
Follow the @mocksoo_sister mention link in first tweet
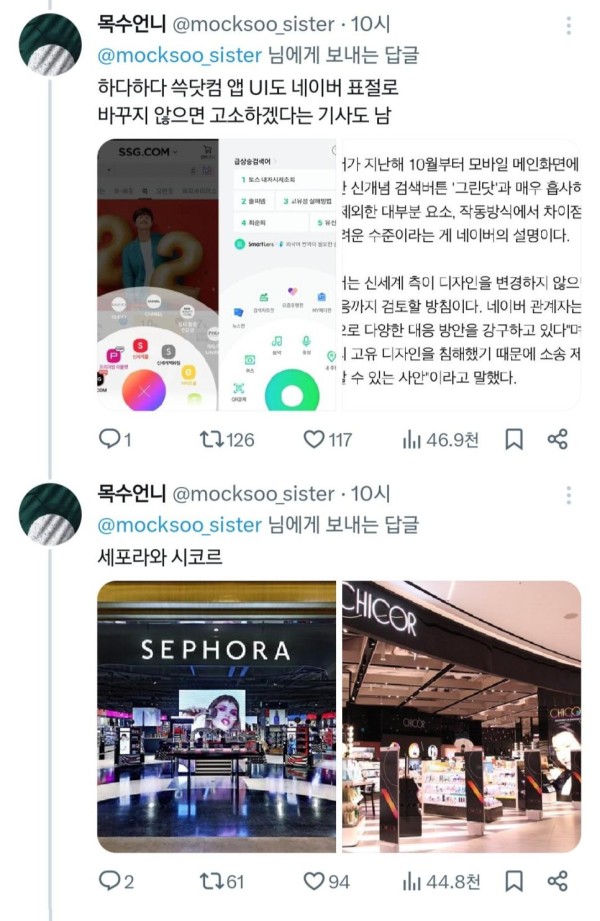(x=179, y=55)
